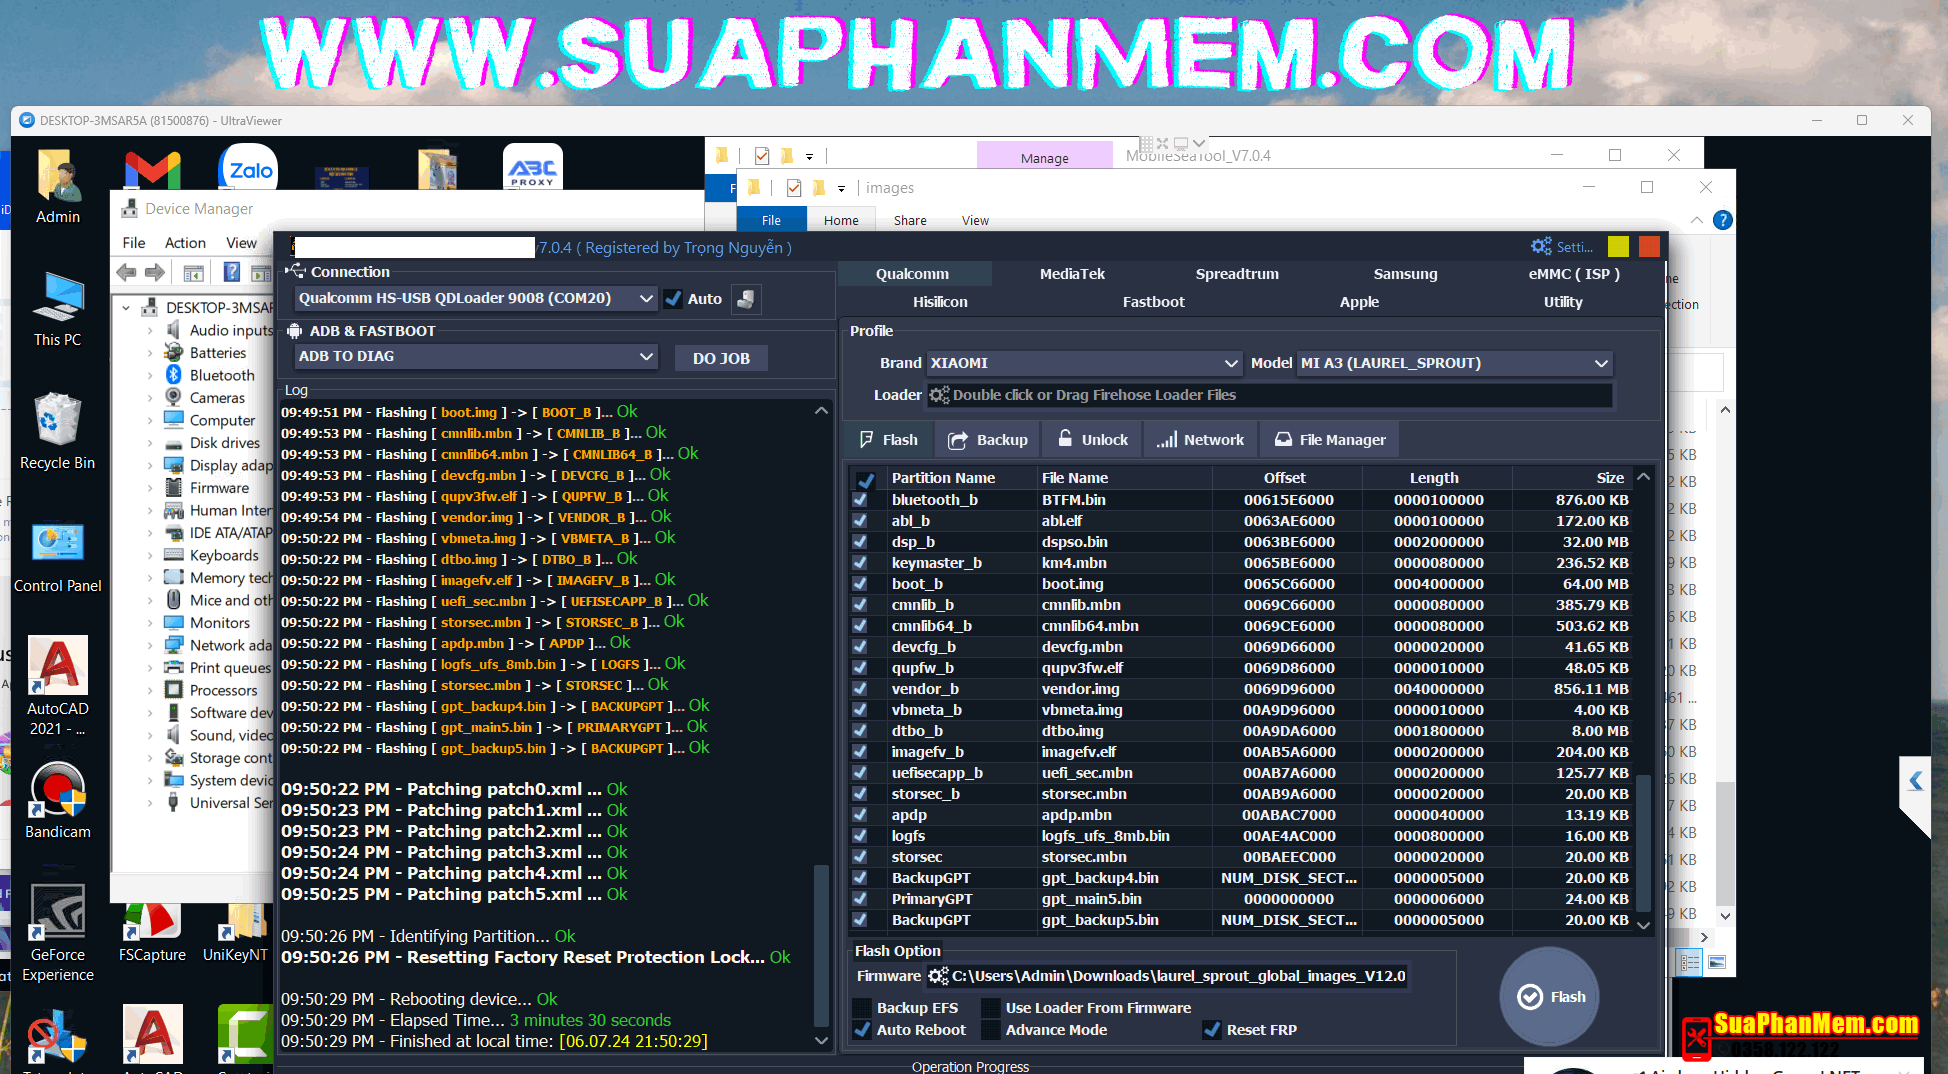This screenshot has height=1074, width=1948.
Task: Expand Processors node in Device Manager
Action: pyautogui.click(x=150, y=691)
